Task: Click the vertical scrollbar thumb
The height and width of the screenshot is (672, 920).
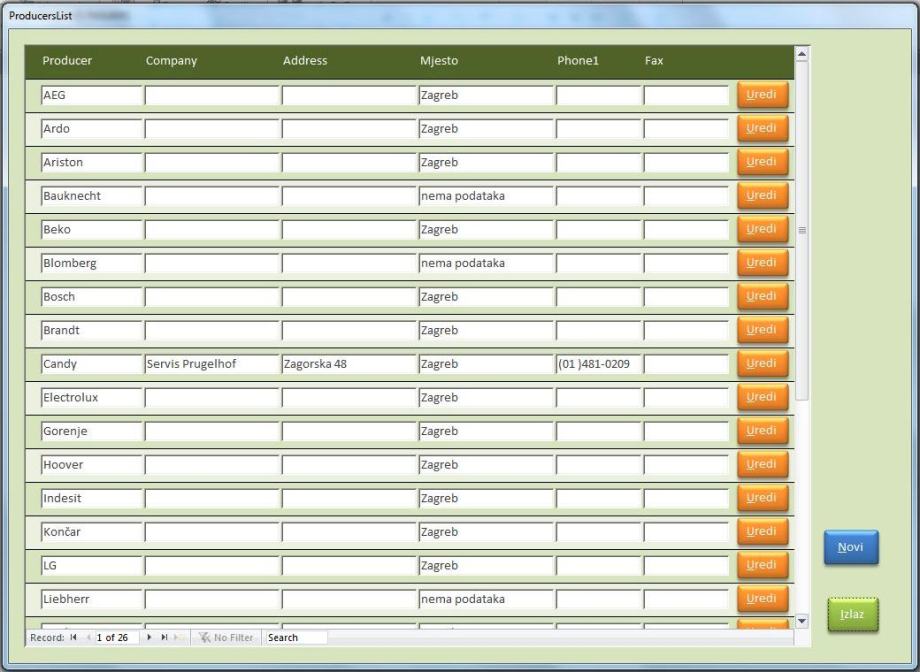Action: coord(802,230)
